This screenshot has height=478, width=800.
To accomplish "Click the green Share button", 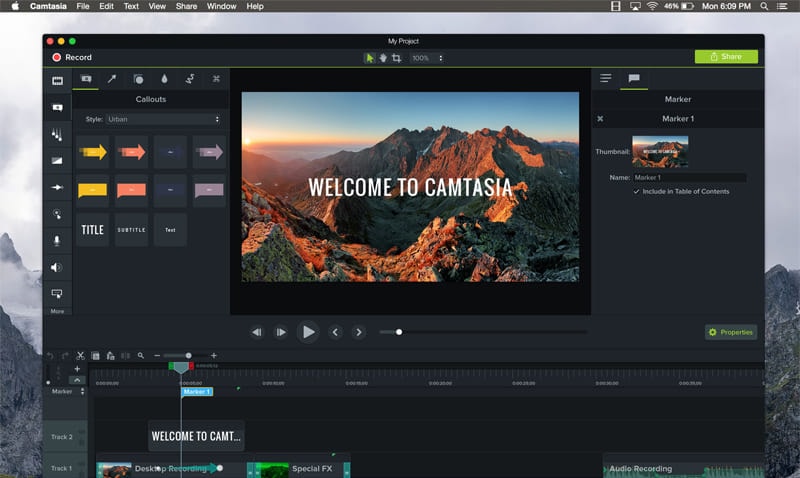I will pyautogui.click(x=726, y=57).
